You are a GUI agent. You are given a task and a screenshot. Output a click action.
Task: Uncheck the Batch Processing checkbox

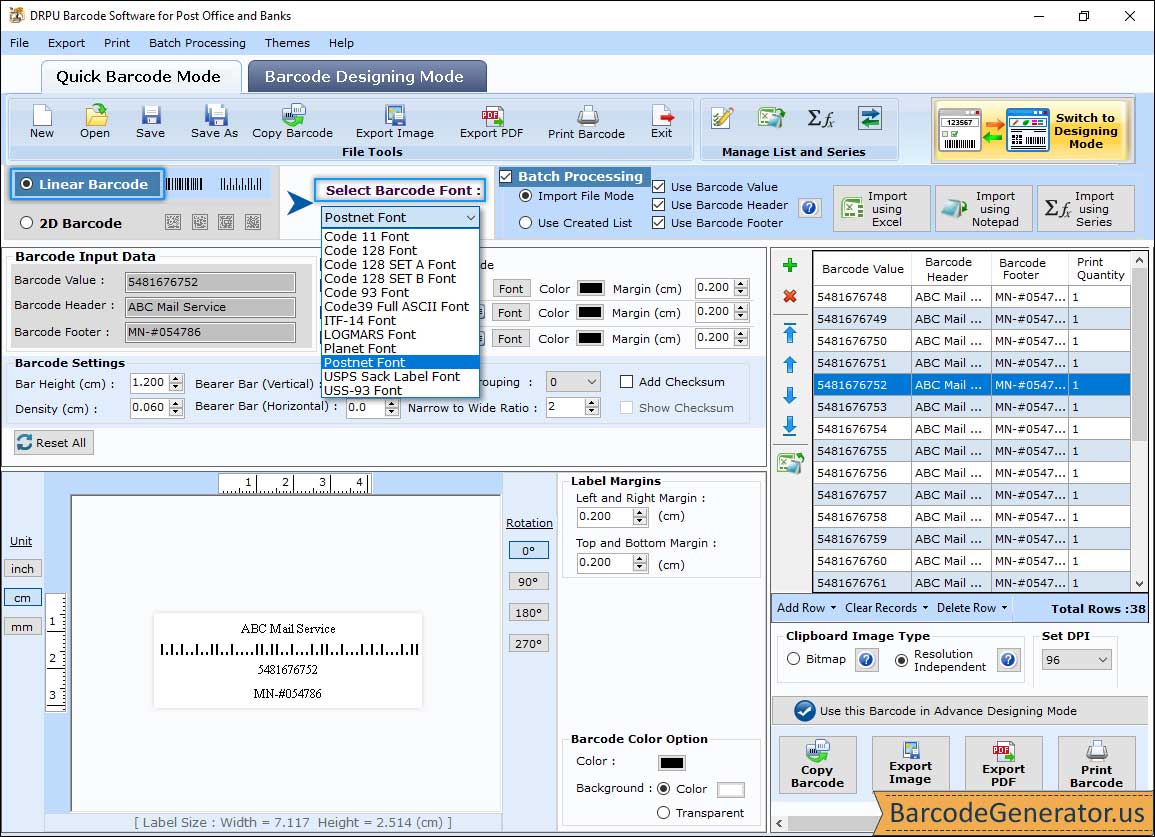[505, 176]
